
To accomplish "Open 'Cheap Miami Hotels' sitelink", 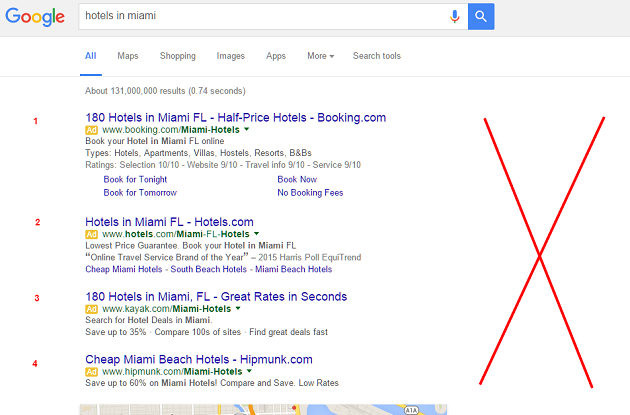I will 124,269.
